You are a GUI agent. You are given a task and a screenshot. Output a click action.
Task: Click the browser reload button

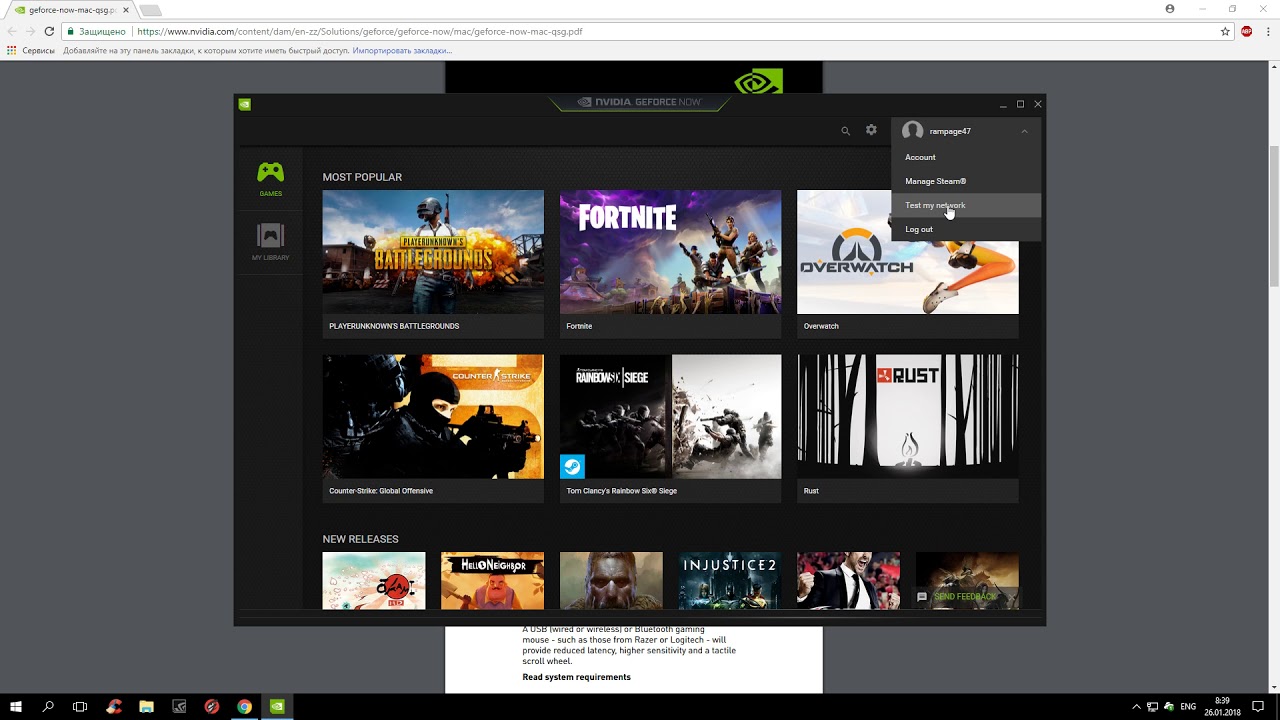tap(48, 31)
